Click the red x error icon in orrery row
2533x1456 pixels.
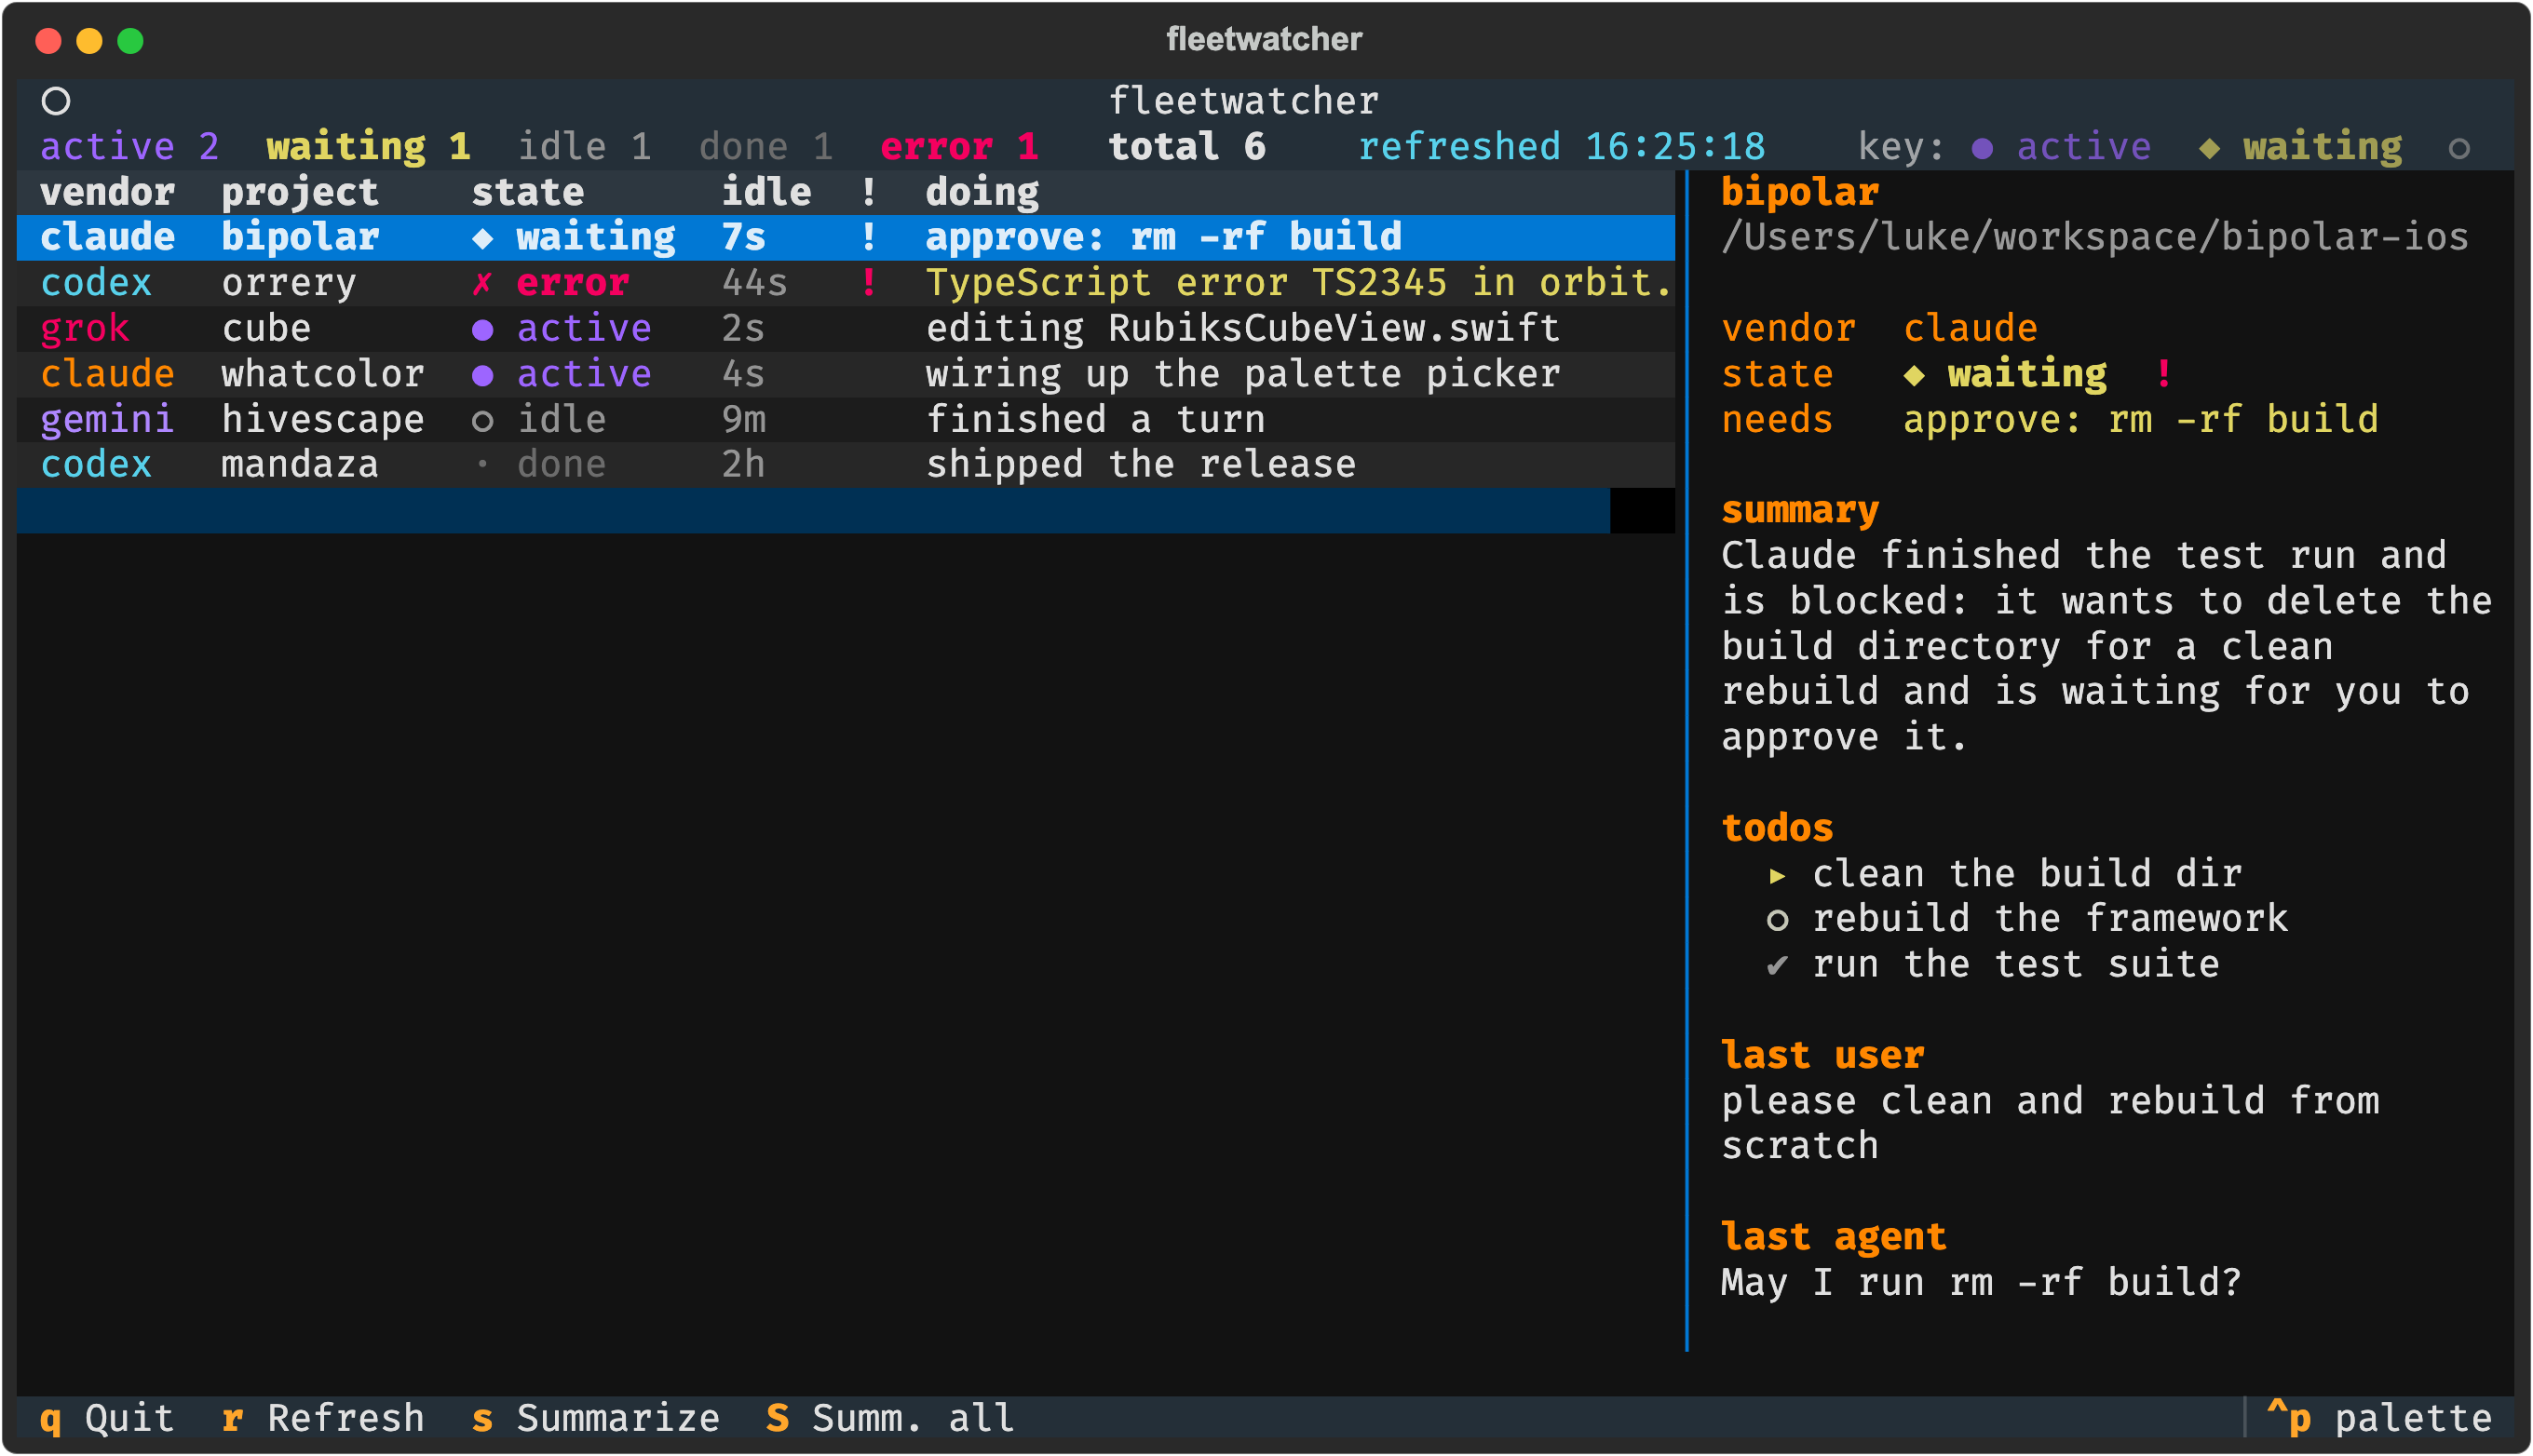[482, 284]
